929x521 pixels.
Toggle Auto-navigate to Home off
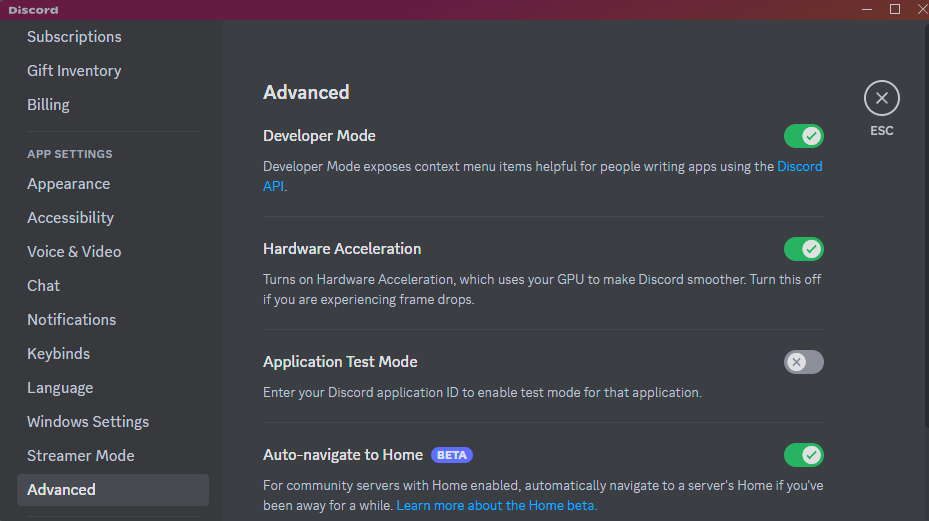click(x=803, y=455)
